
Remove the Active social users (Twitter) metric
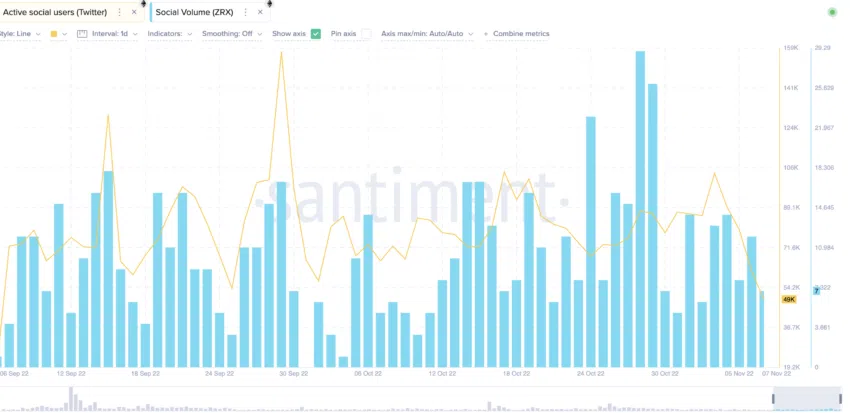(x=134, y=12)
